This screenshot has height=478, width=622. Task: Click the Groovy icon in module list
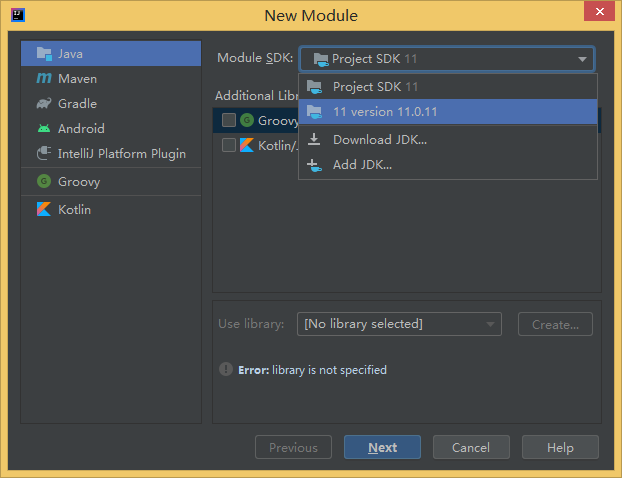coord(44,181)
